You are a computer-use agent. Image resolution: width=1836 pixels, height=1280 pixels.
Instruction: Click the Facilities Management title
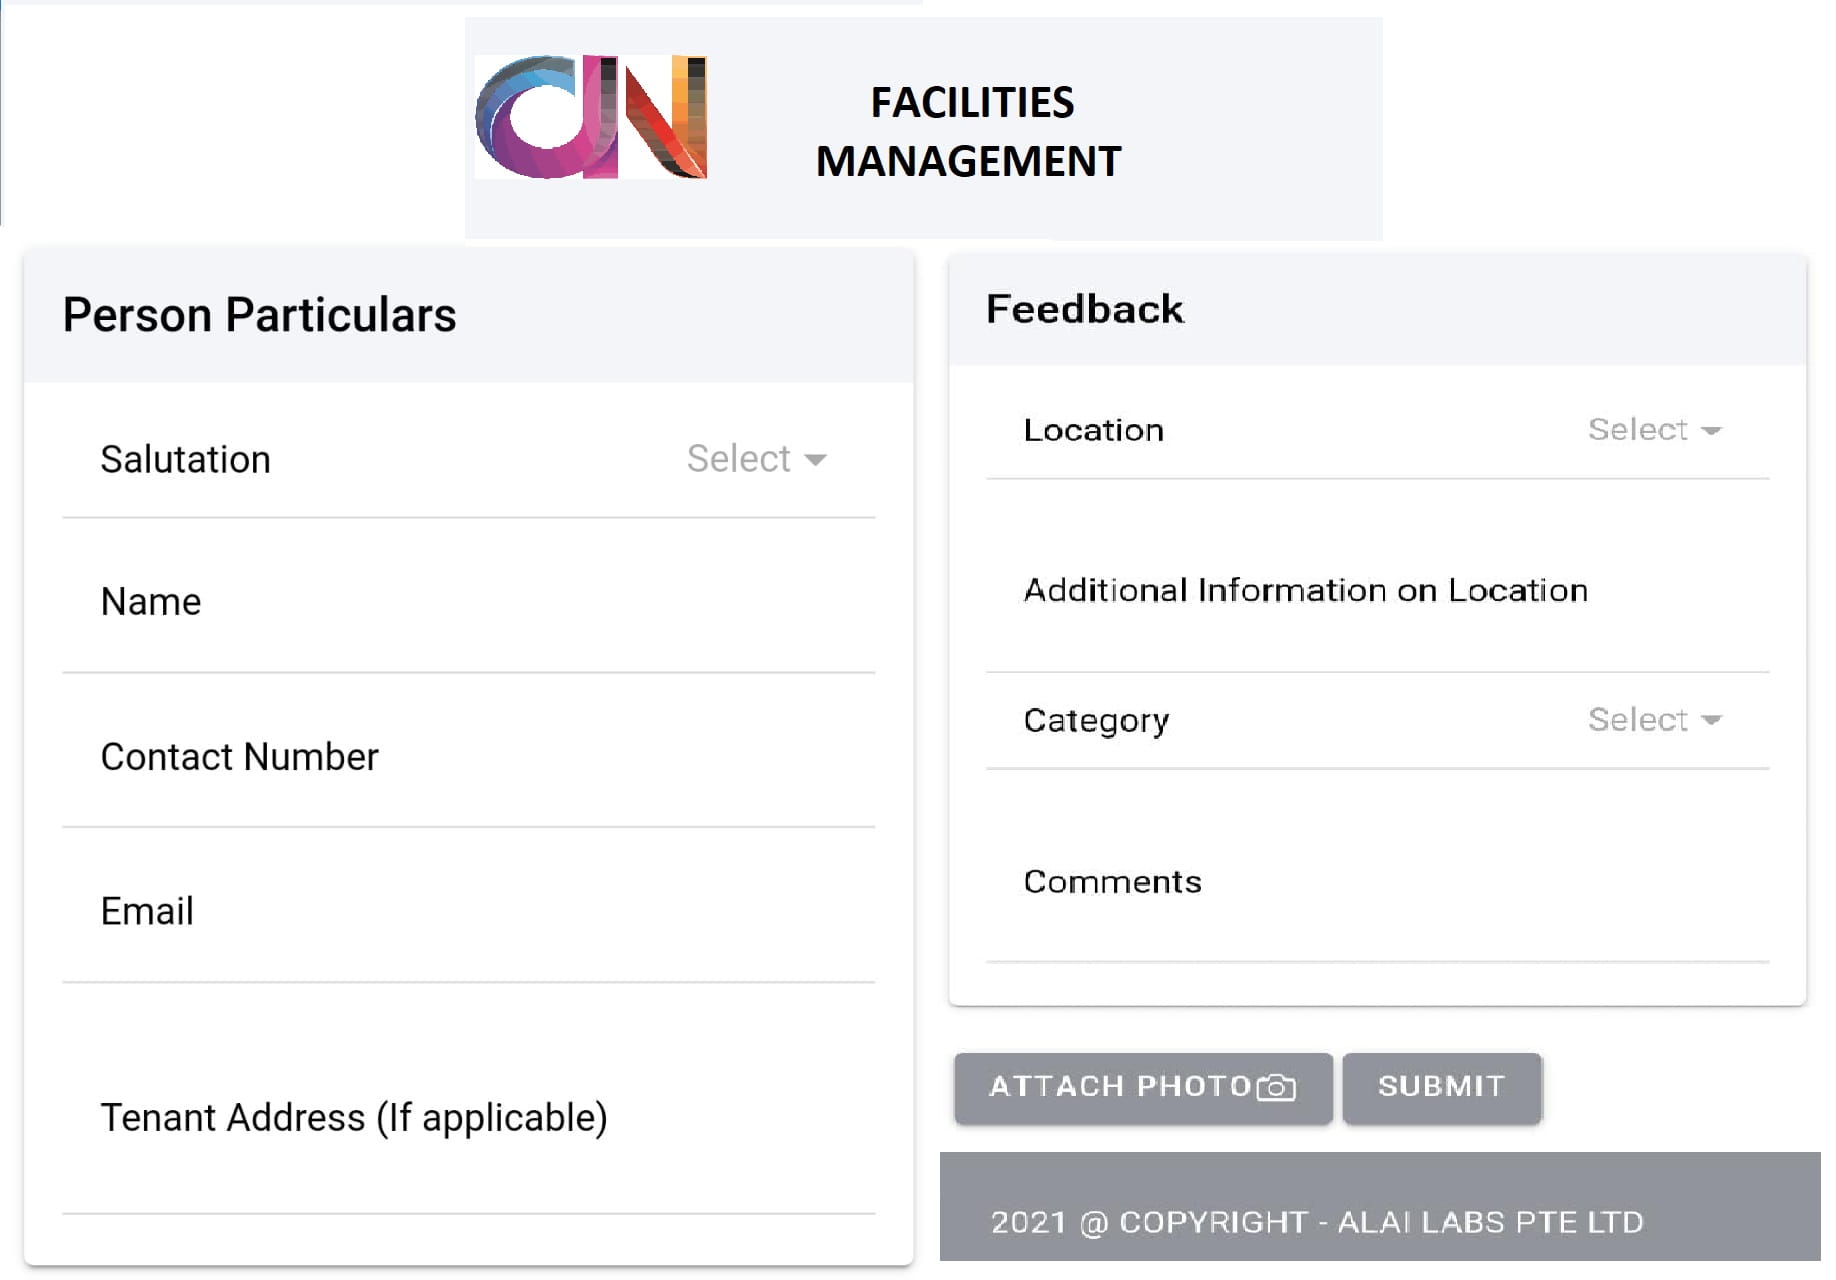(x=969, y=131)
